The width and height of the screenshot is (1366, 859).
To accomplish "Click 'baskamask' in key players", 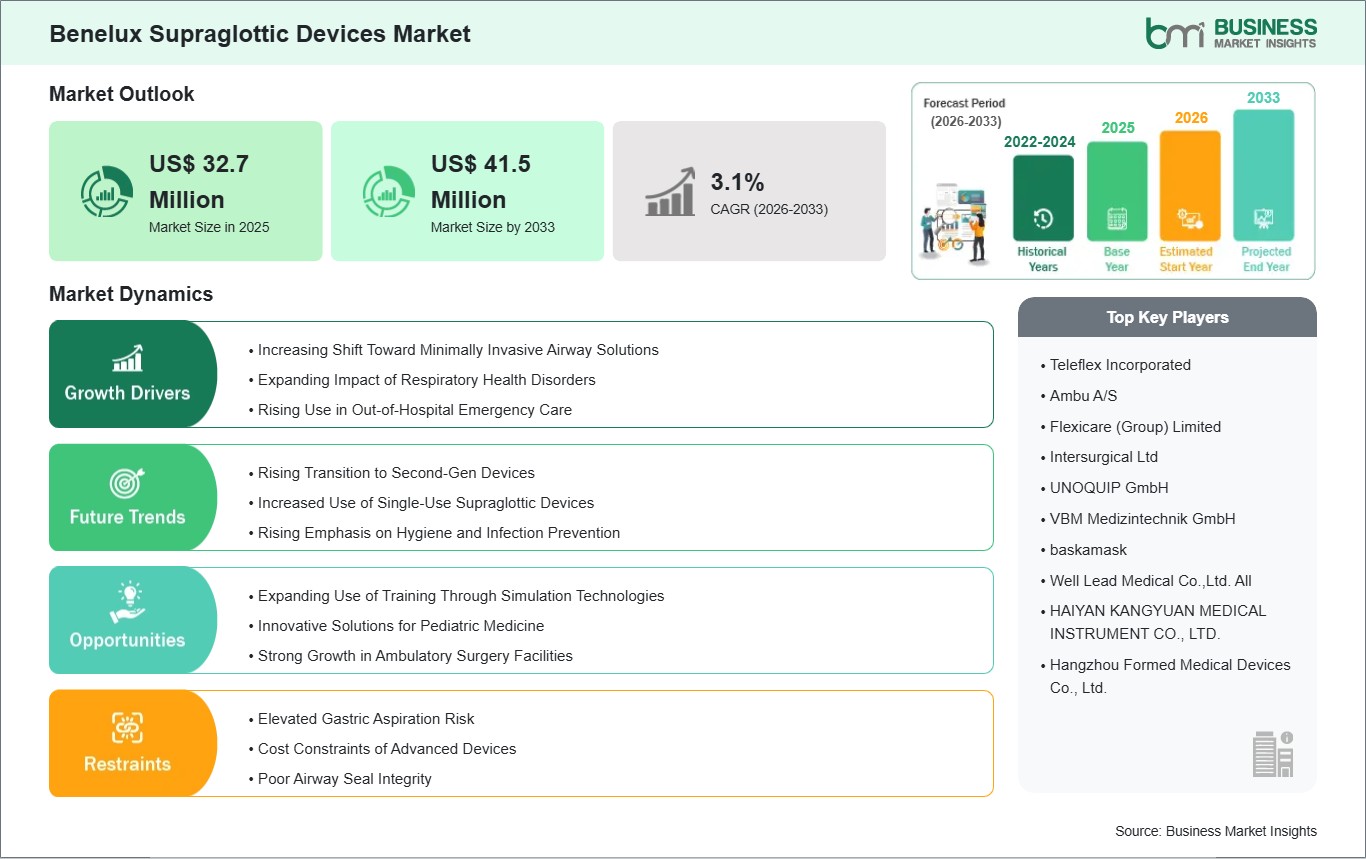I will click(x=1088, y=550).
